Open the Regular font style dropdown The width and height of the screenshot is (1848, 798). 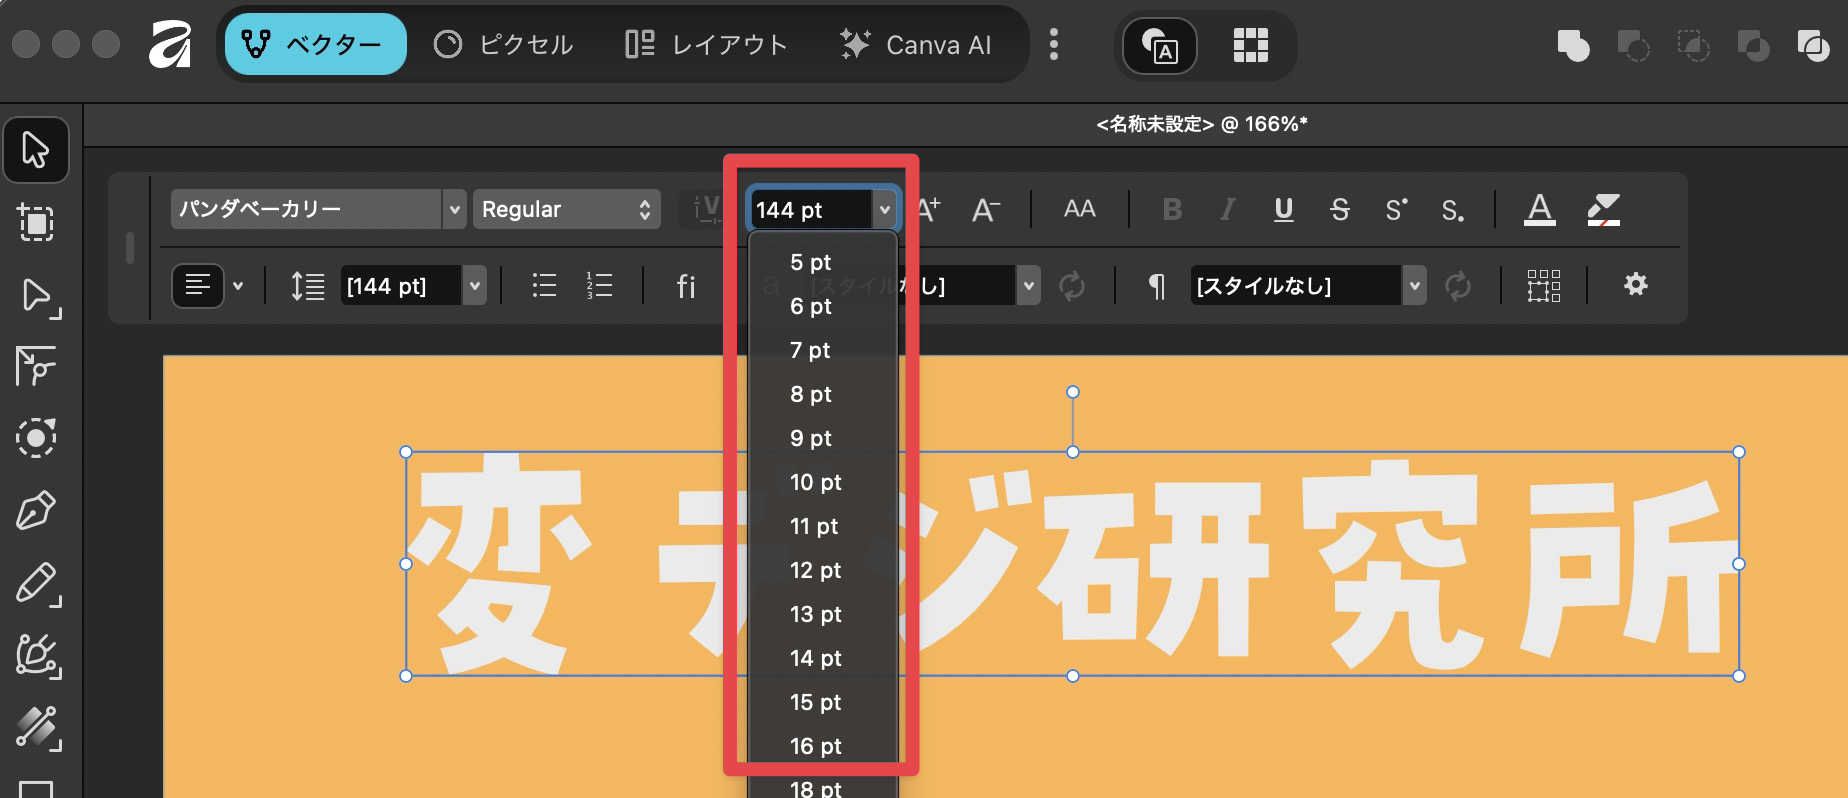[x=566, y=209]
